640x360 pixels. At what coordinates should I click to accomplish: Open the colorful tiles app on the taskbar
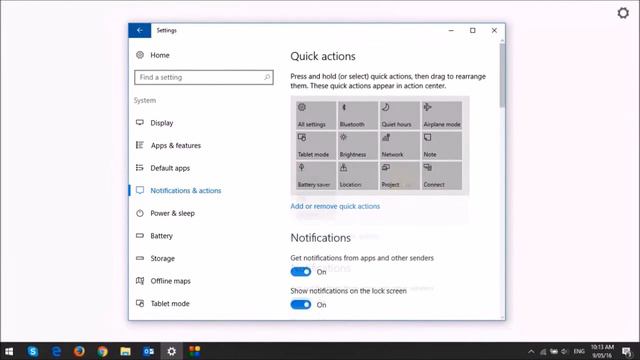pos(195,351)
